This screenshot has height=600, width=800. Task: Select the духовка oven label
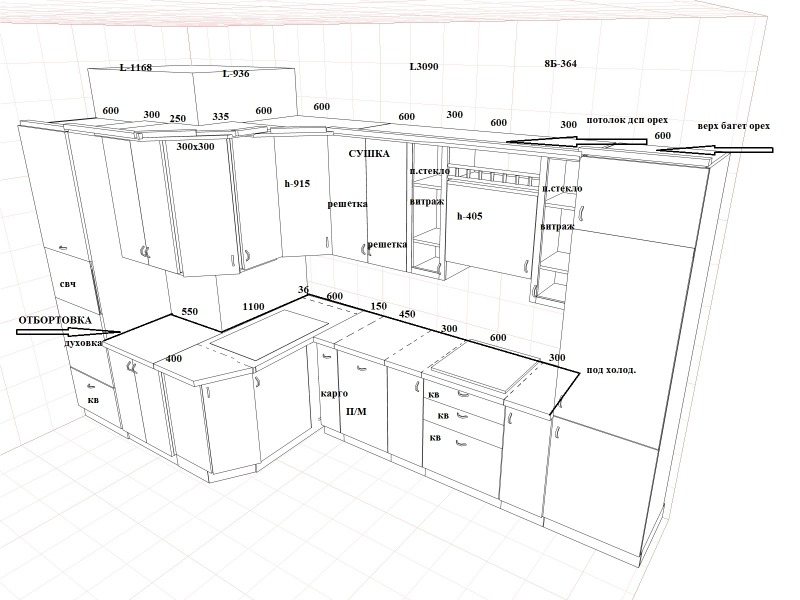[83, 343]
